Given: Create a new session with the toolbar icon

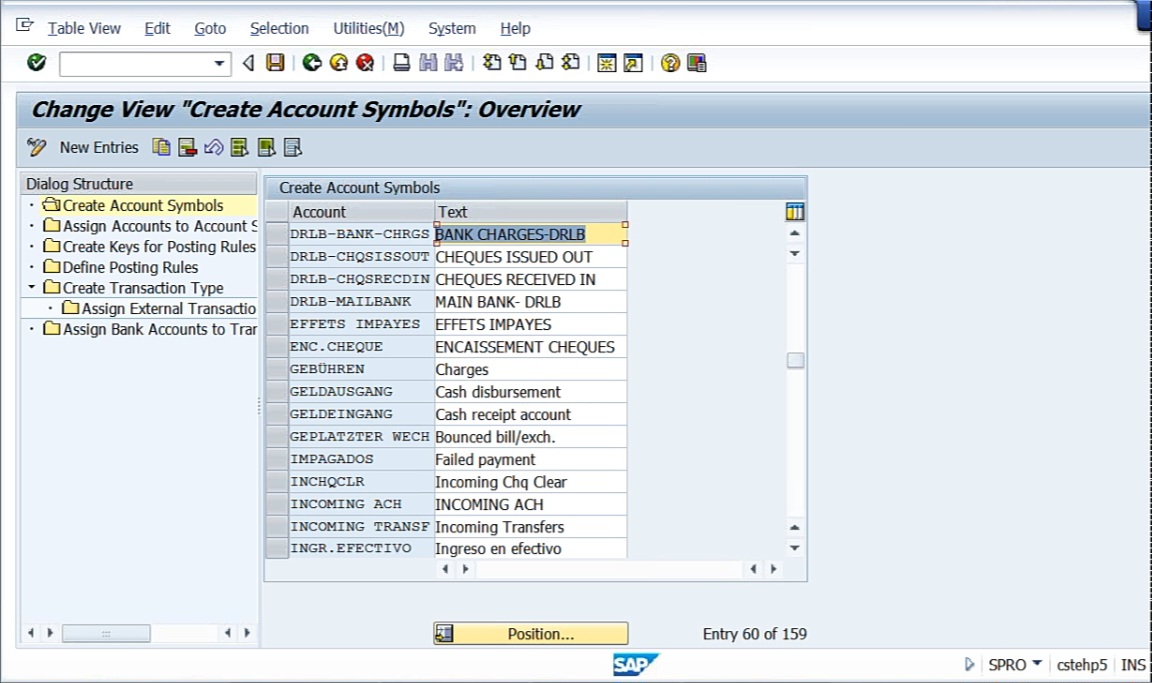Looking at the screenshot, I should 606,63.
